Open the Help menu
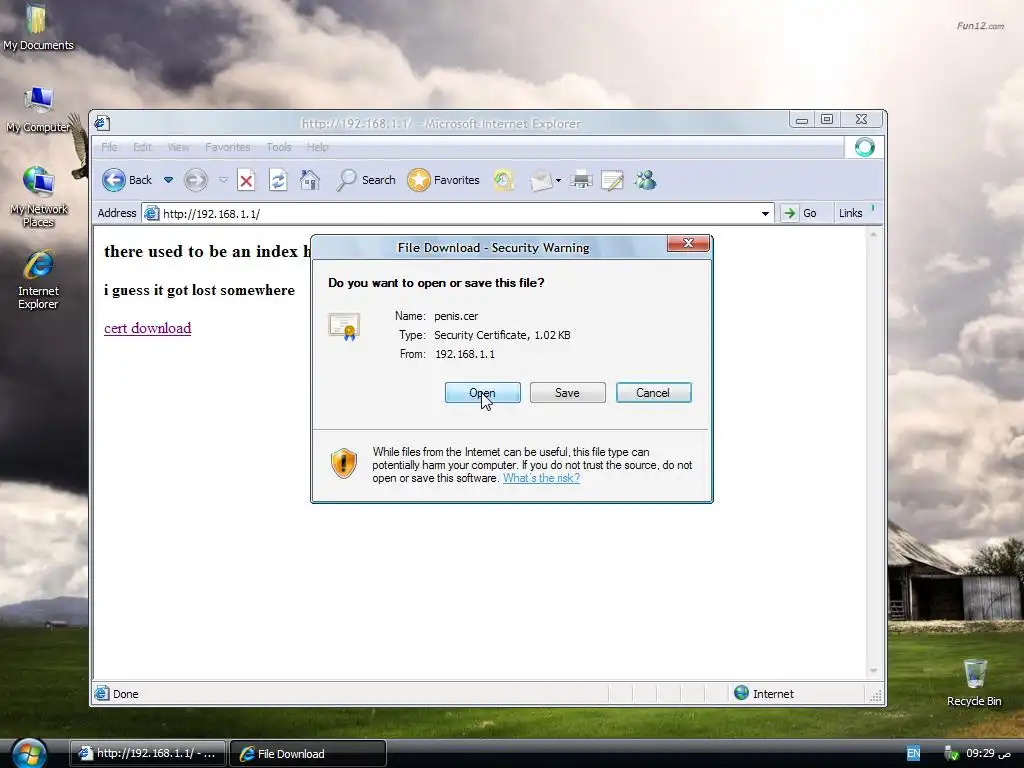The width and height of the screenshot is (1024, 768). click(x=317, y=147)
